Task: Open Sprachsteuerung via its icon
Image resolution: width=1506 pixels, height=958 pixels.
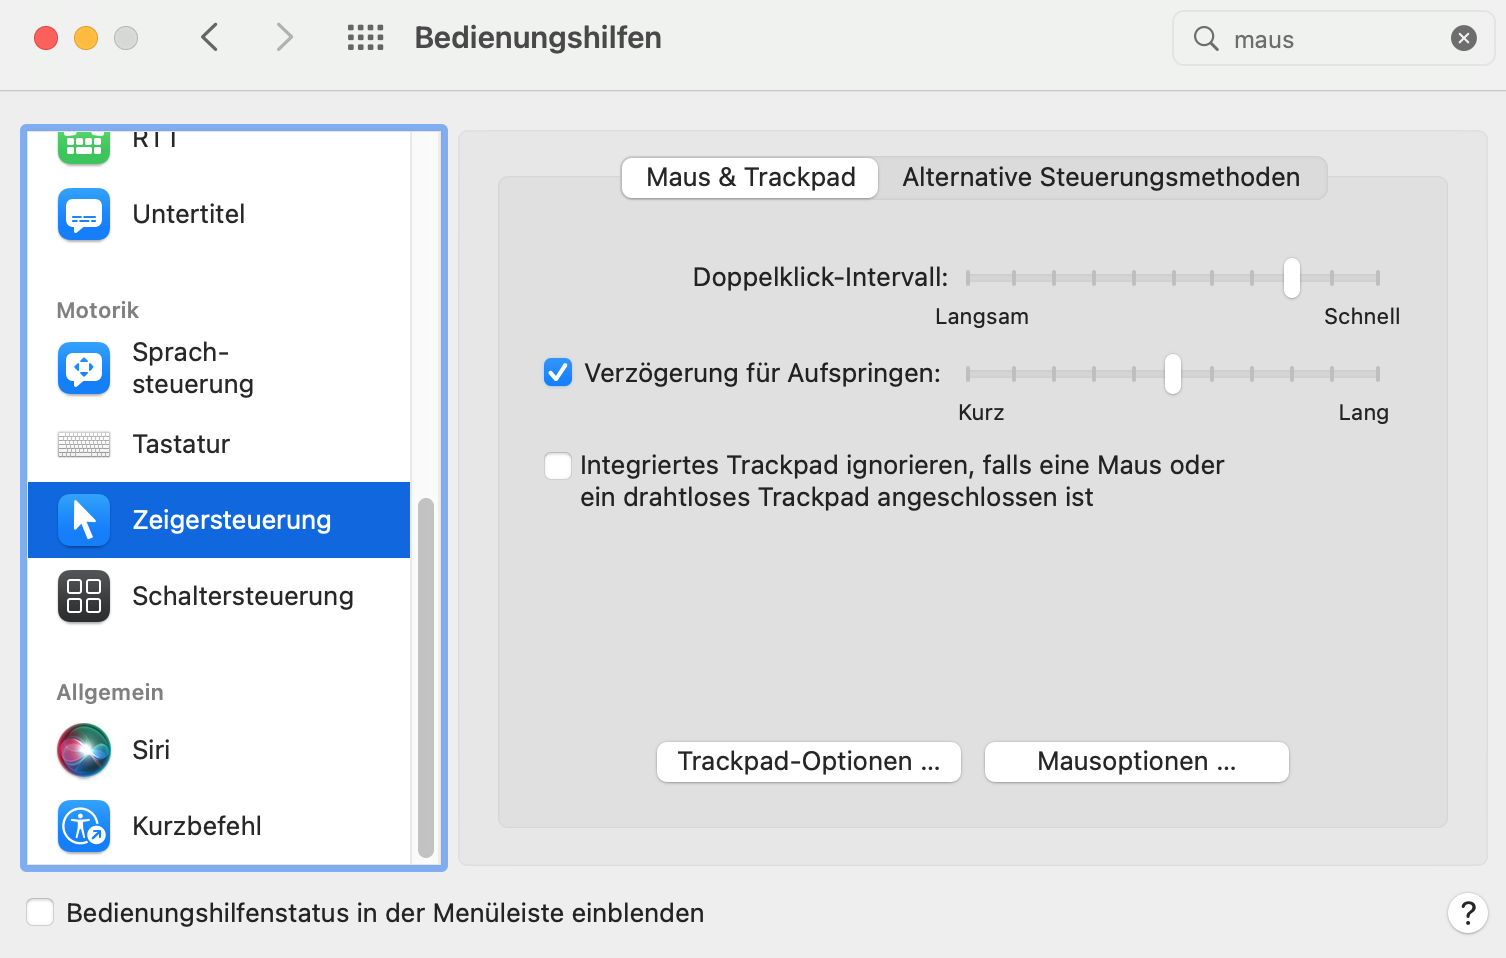Action: point(84,368)
